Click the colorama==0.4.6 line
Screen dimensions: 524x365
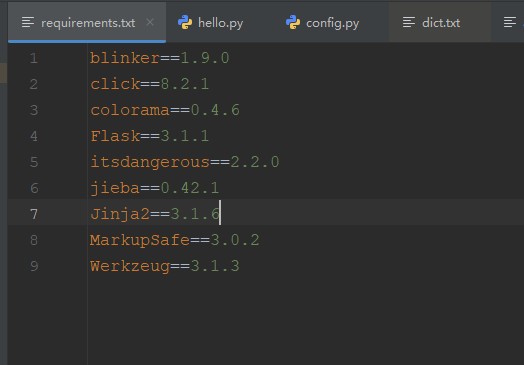[x=165, y=110]
